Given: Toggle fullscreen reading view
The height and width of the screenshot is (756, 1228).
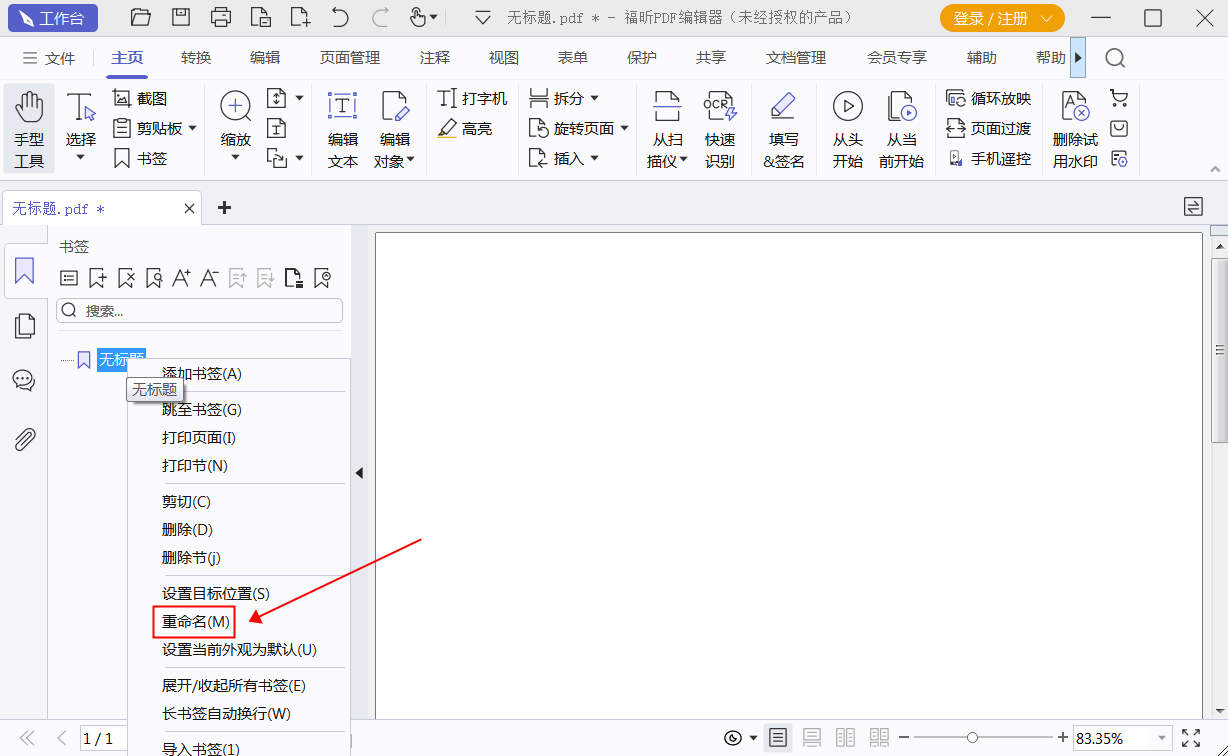Looking at the screenshot, I should tap(1193, 738).
